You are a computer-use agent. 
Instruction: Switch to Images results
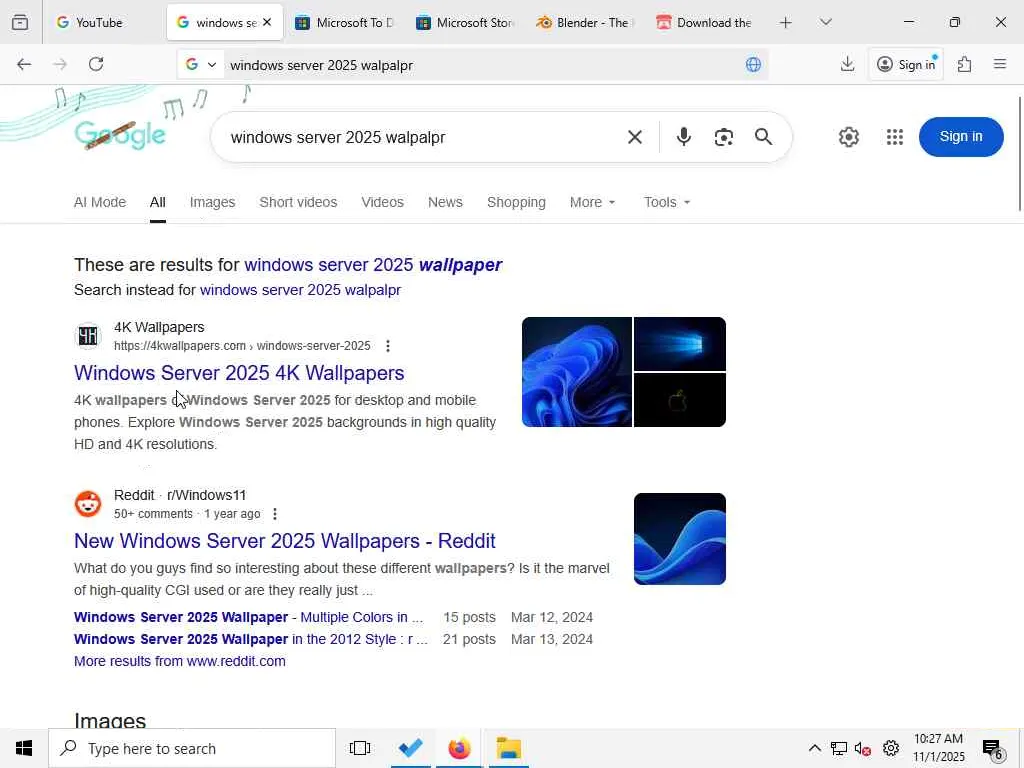pos(212,202)
